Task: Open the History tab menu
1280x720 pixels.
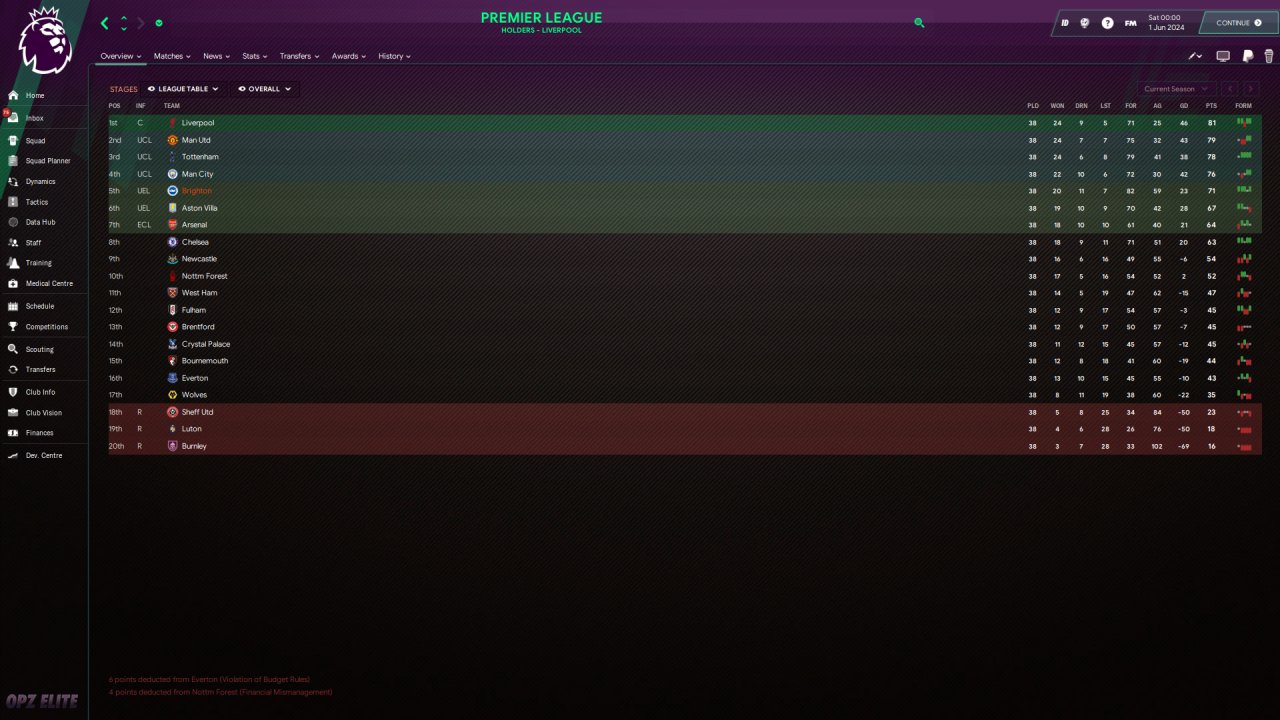Action: pyautogui.click(x=394, y=56)
